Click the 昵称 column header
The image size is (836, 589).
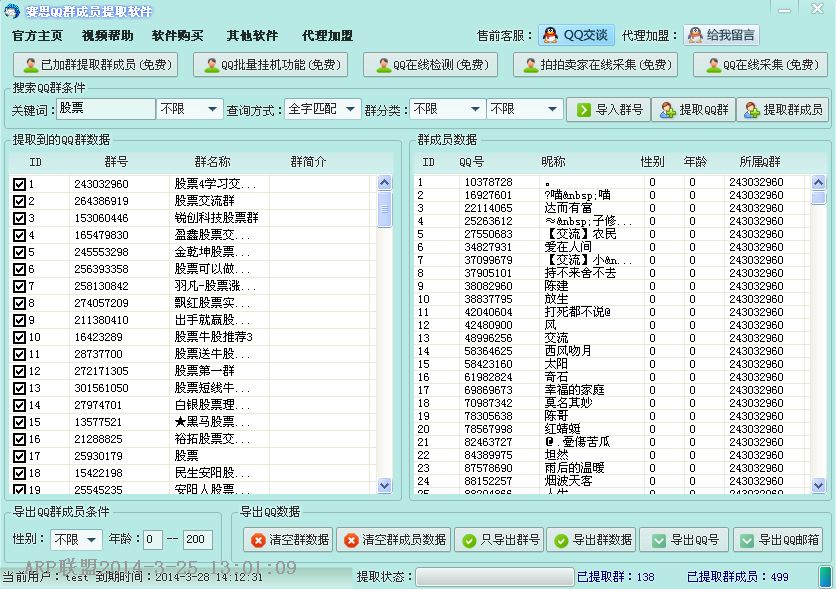coord(553,162)
